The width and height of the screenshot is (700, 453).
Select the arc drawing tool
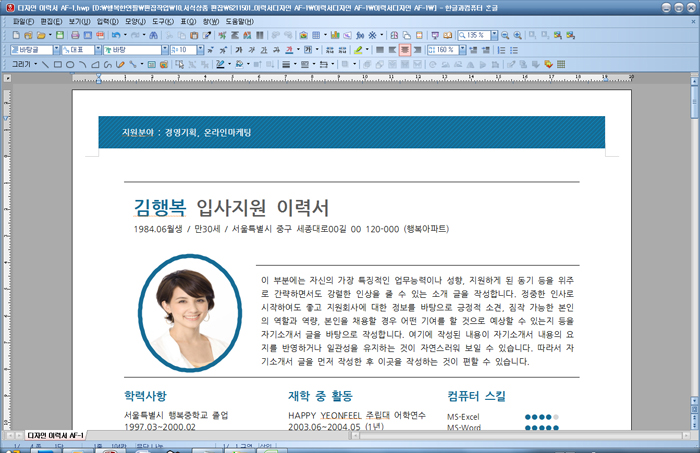(x=83, y=65)
